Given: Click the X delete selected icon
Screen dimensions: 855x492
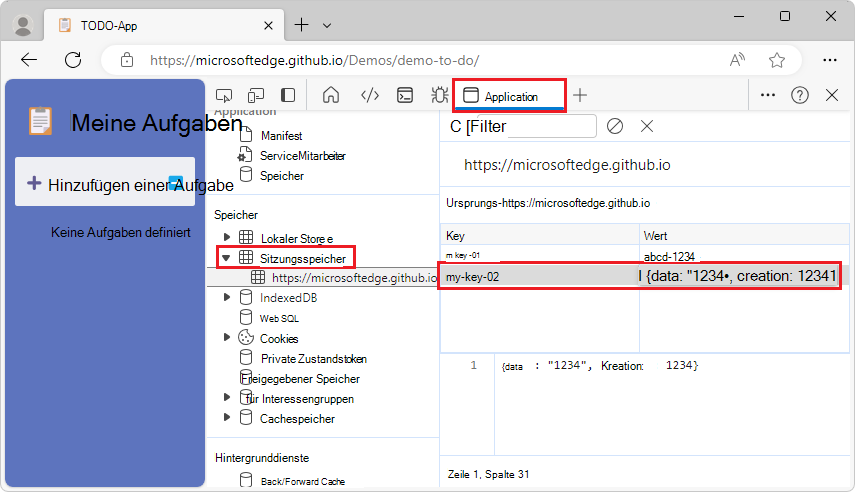Looking at the screenshot, I should click(647, 126).
